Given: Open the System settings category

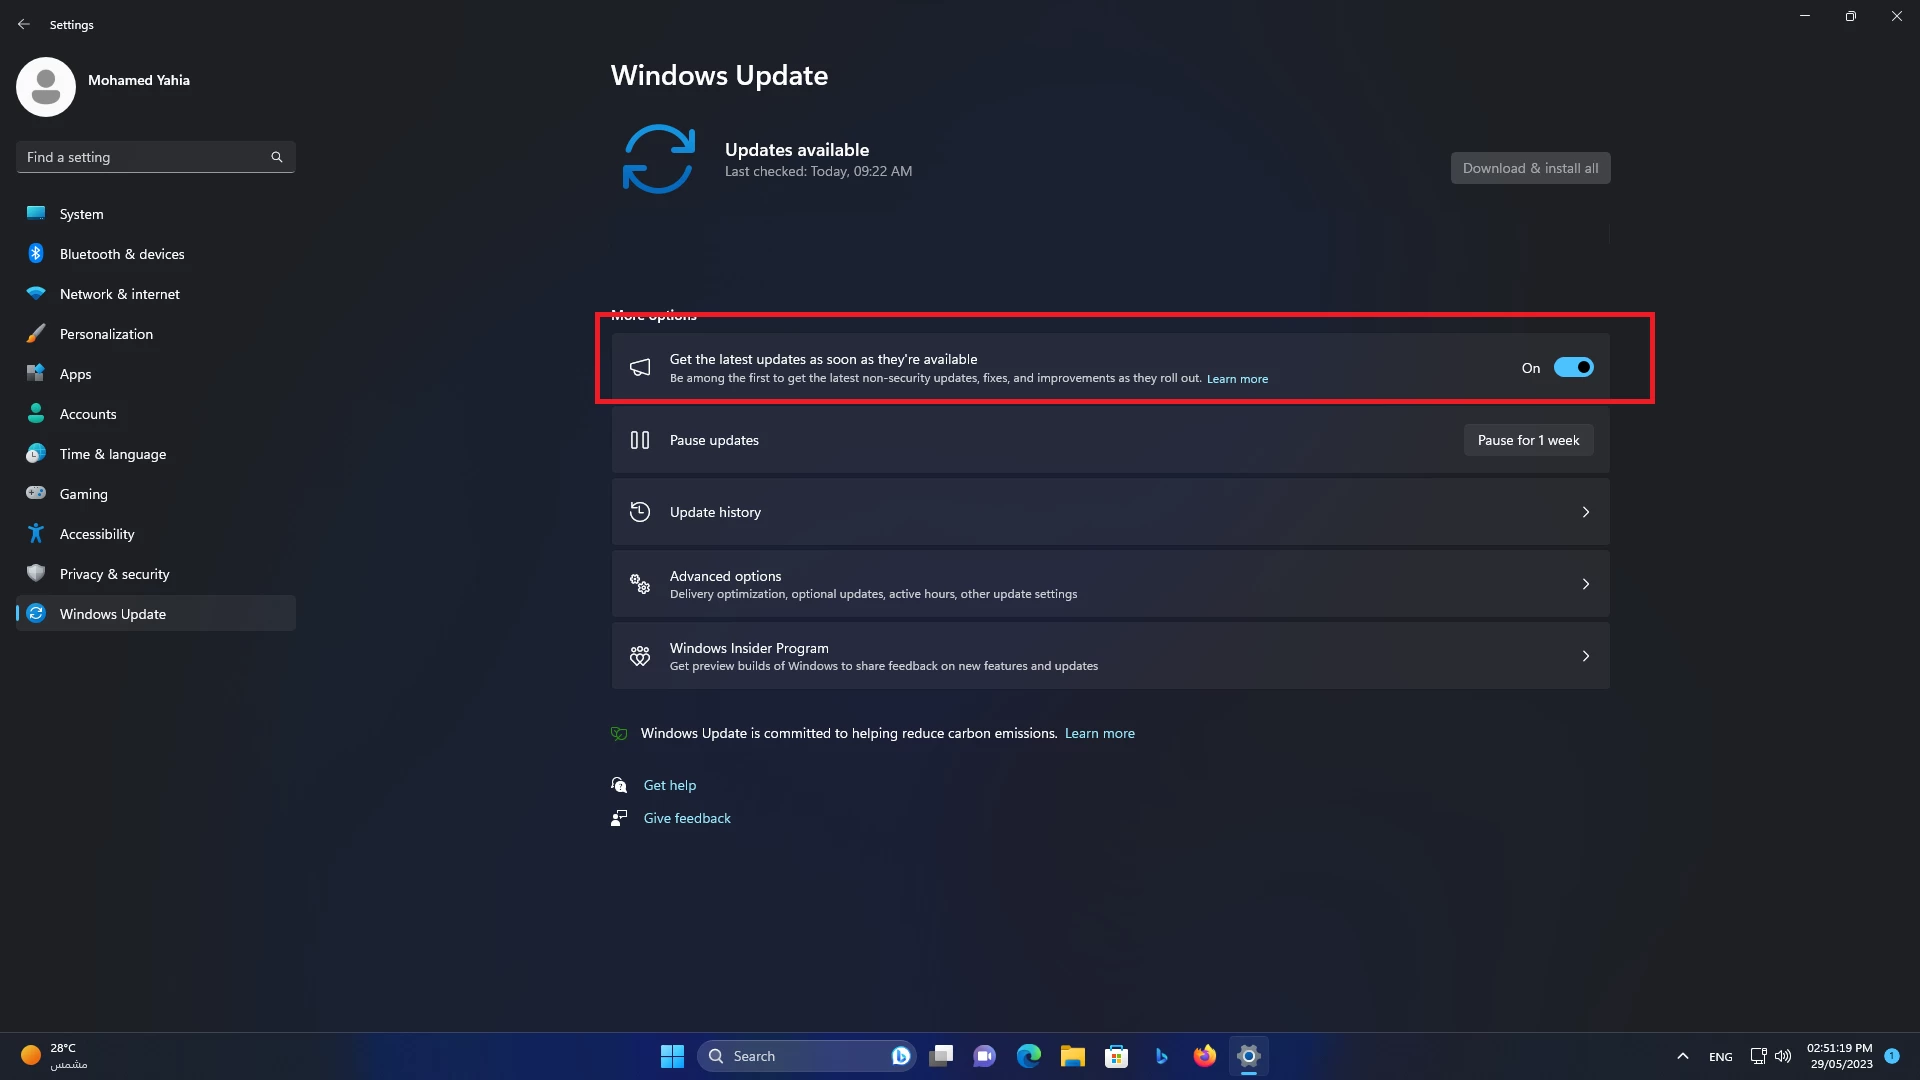Looking at the screenshot, I should coord(156,214).
